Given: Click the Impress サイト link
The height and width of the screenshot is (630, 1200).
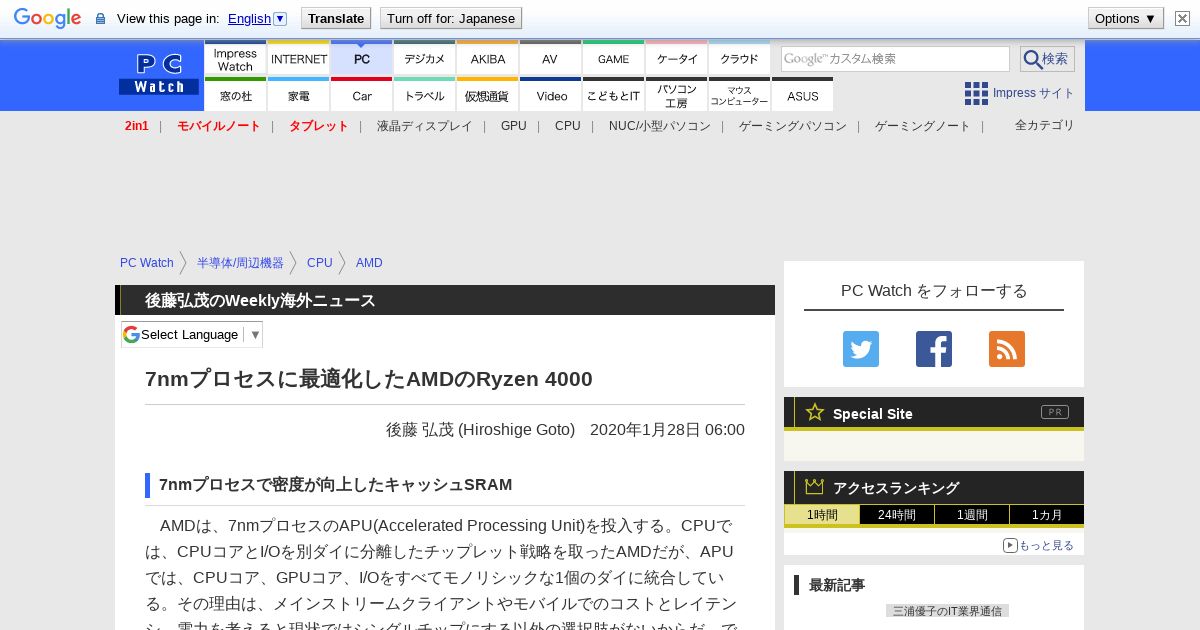Looking at the screenshot, I should (x=1033, y=93).
